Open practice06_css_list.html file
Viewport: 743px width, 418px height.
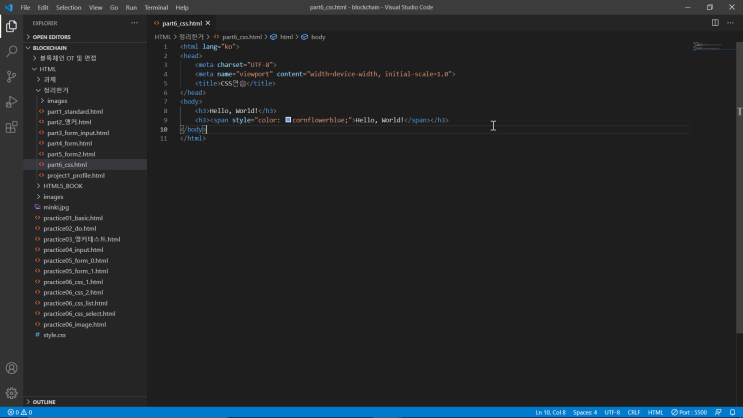click(75, 303)
